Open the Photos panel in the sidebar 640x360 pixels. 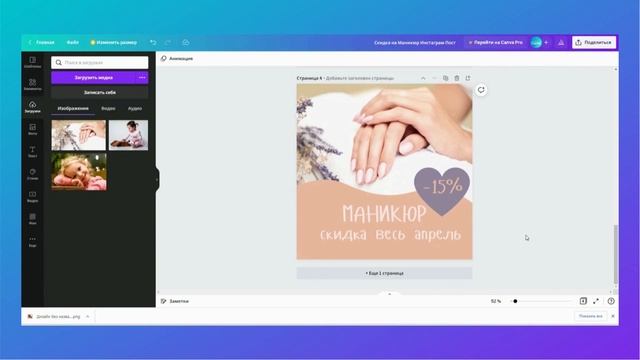pos(33,129)
